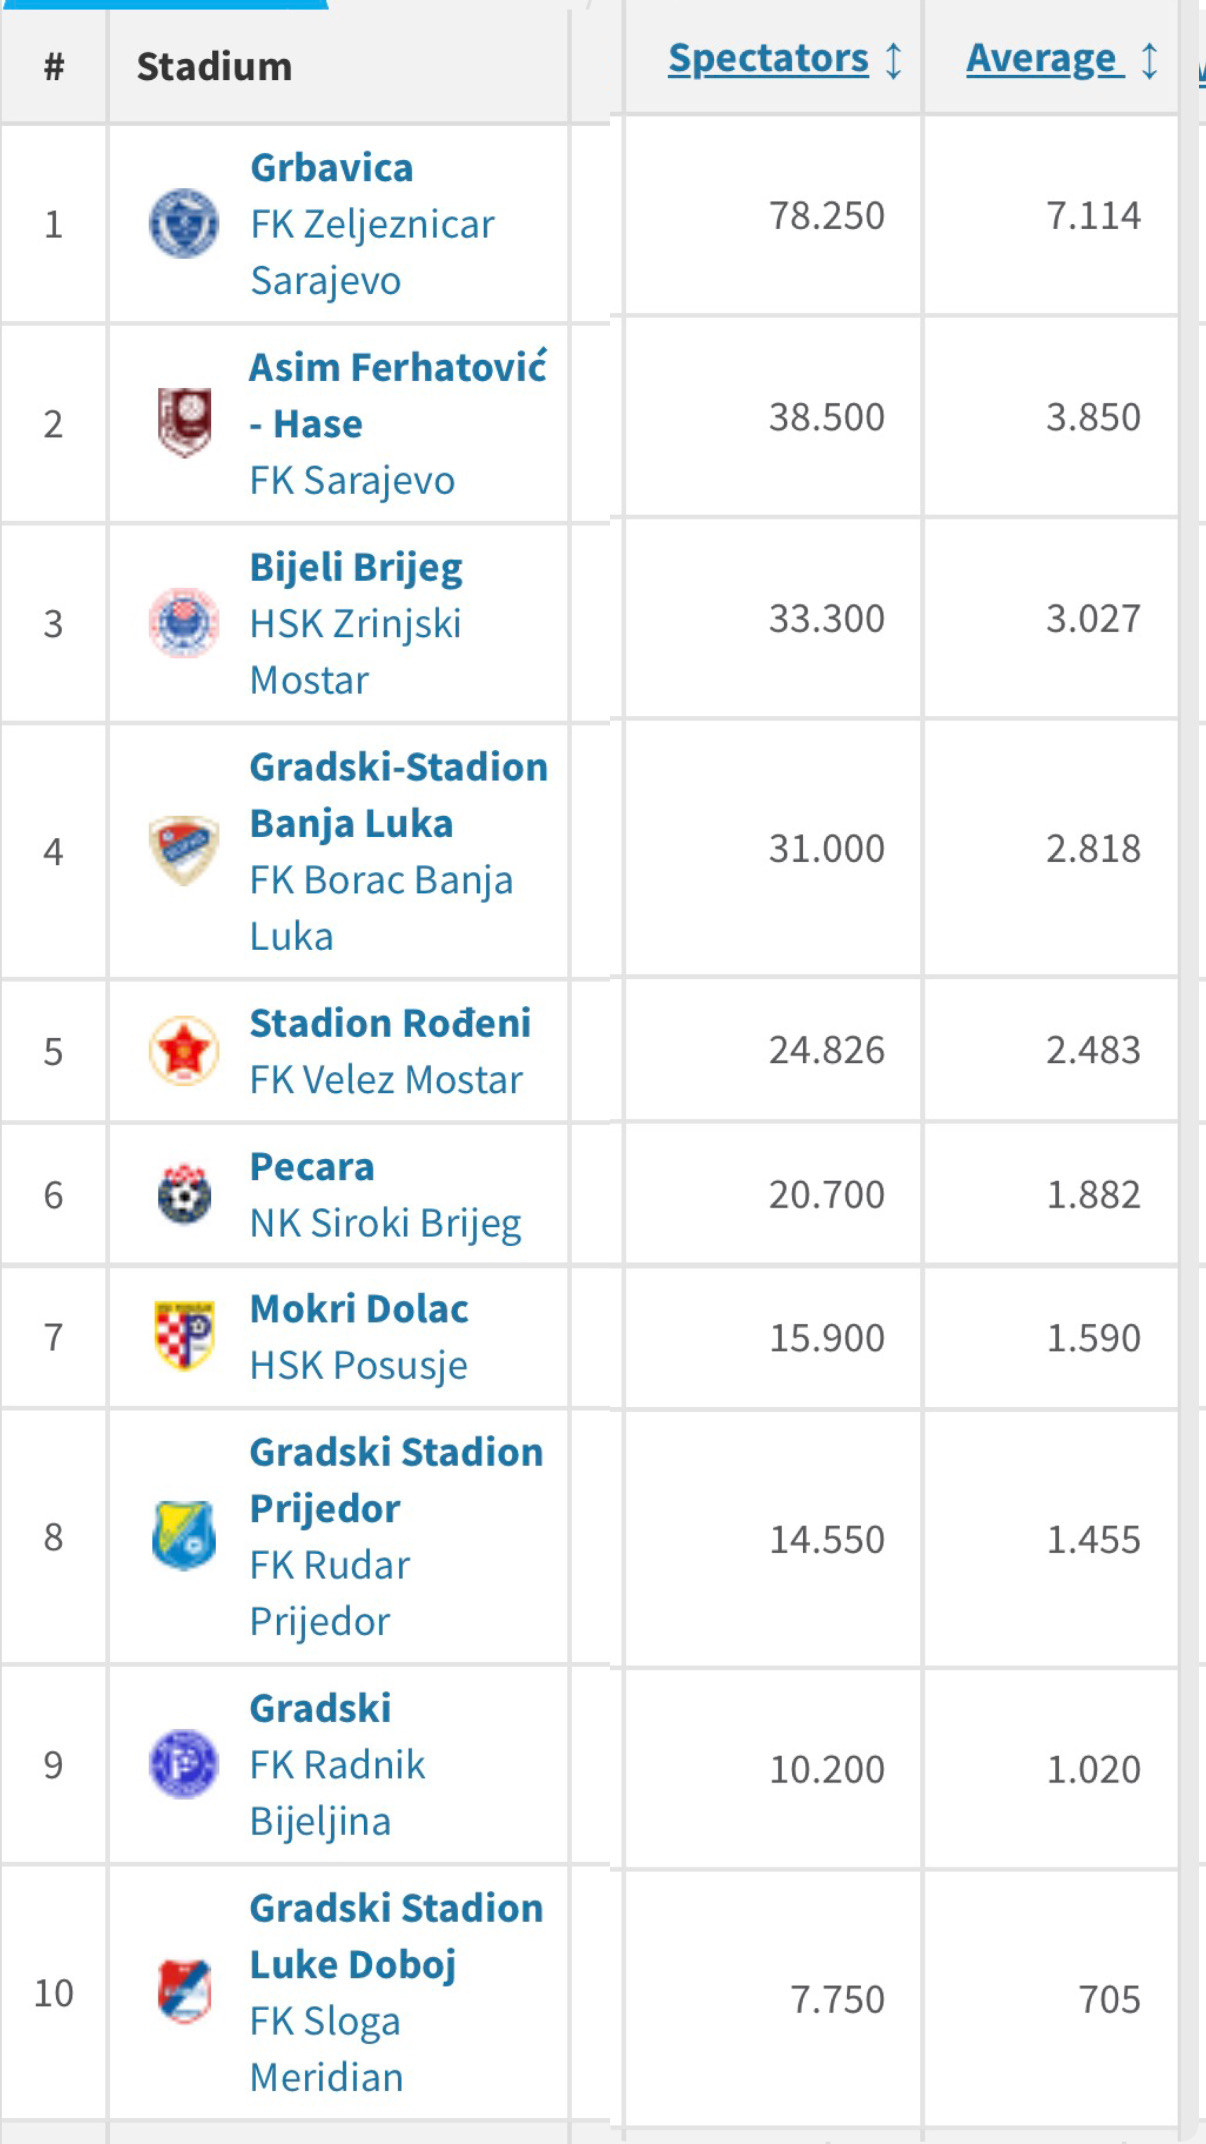Click the HSK Zrinjski Mostar crest
The image size is (1206, 2144).
click(184, 623)
